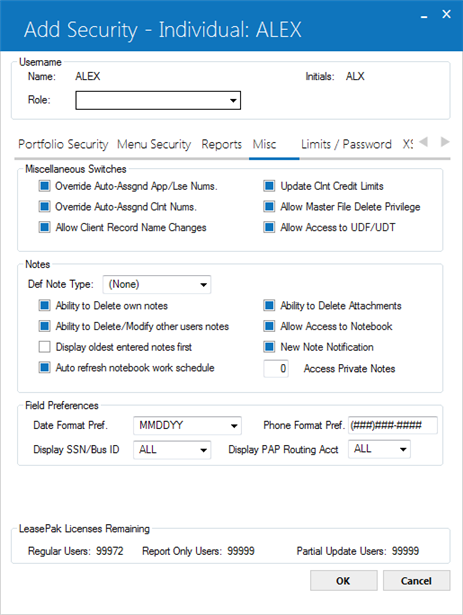The width and height of the screenshot is (463, 615).
Task: Toggle Ability to Delete Attachments
Action: 269,305
